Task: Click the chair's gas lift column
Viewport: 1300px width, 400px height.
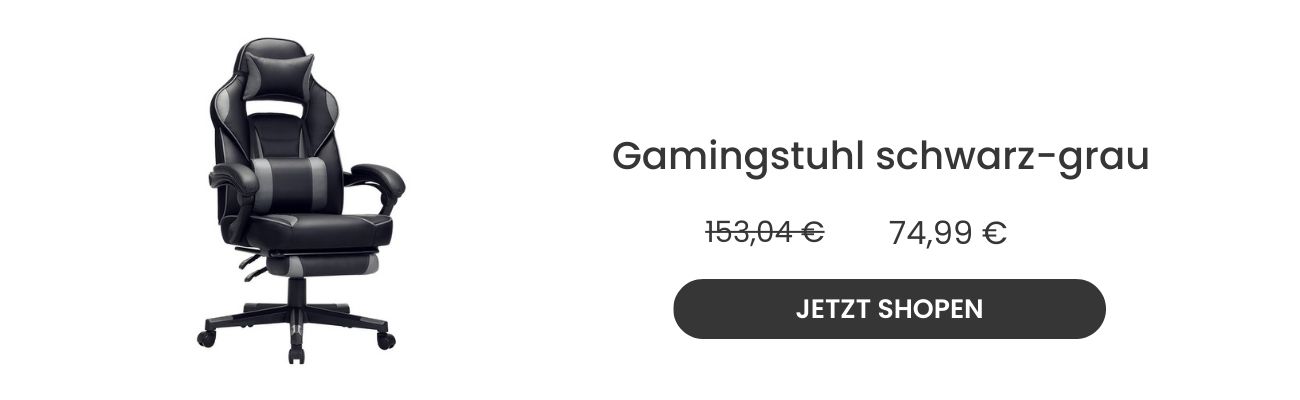Action: [x=297, y=293]
